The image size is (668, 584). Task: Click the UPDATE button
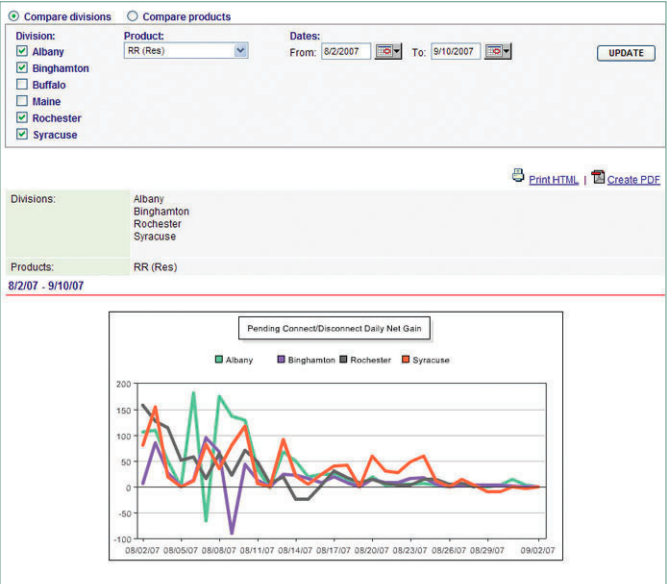click(x=626, y=53)
